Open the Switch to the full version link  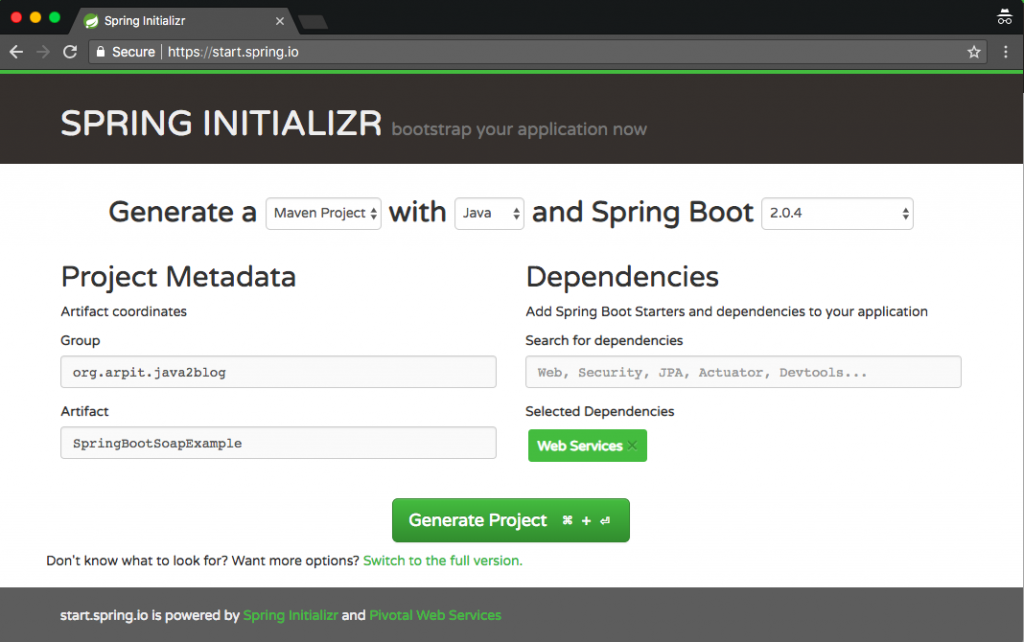[442, 560]
